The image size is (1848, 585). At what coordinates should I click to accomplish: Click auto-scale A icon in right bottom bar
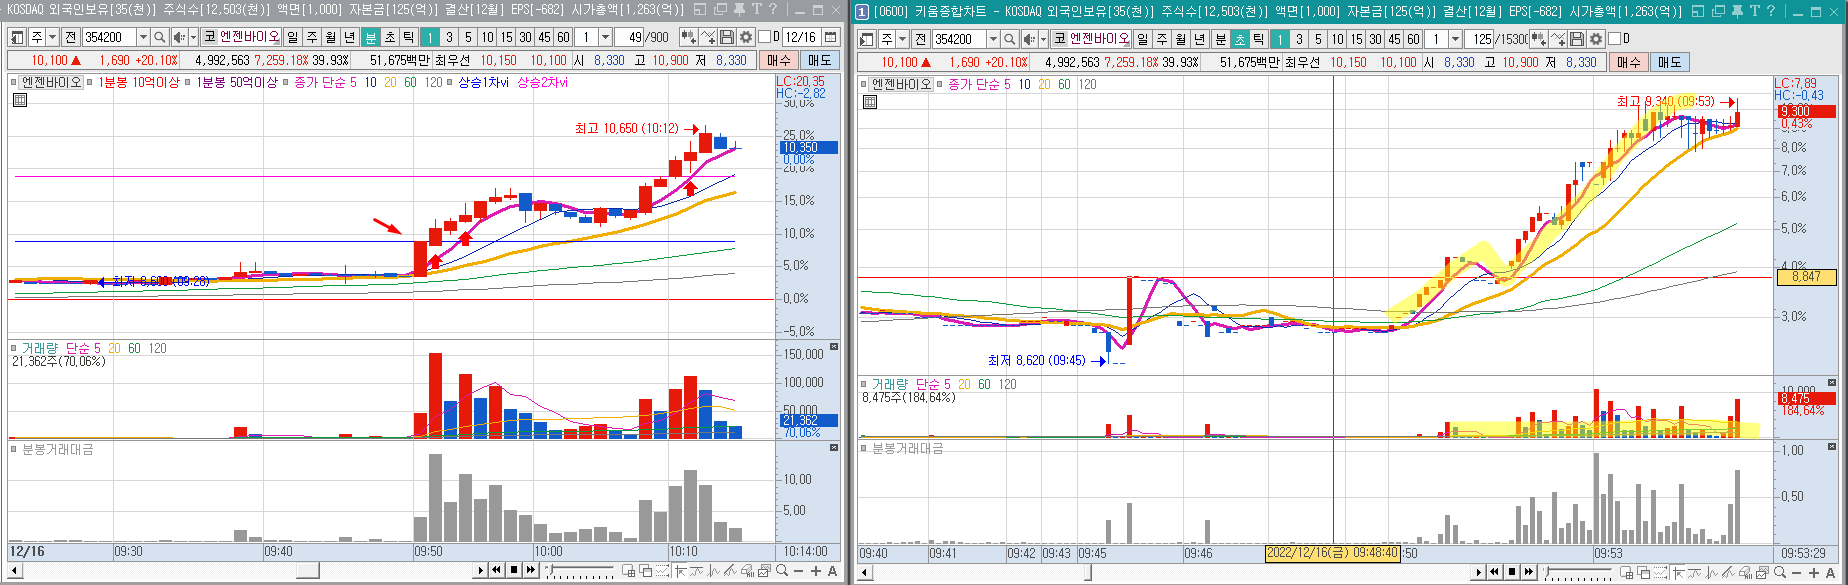tap(1832, 571)
